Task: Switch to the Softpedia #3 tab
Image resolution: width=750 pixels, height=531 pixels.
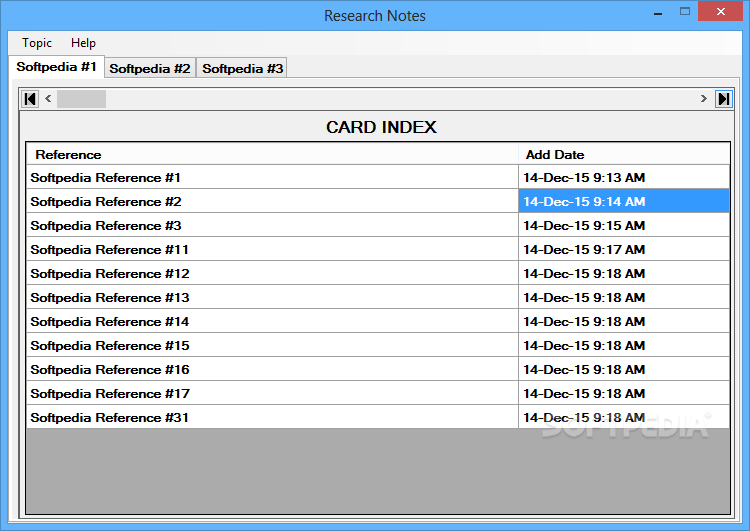Action: [x=243, y=68]
